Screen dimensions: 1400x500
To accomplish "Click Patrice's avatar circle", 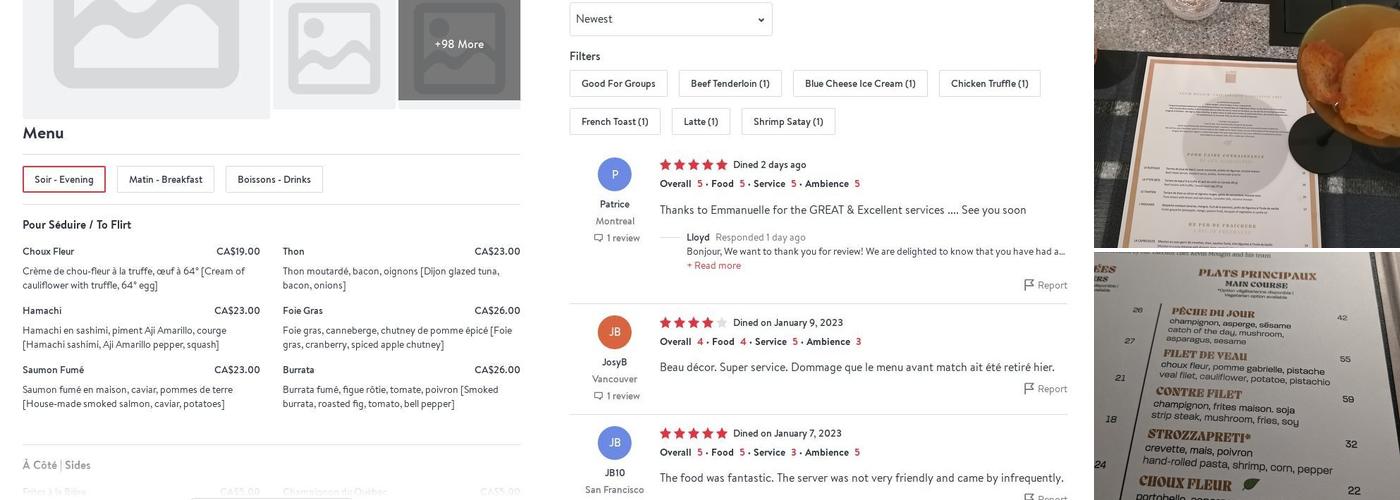I will 615,175.
